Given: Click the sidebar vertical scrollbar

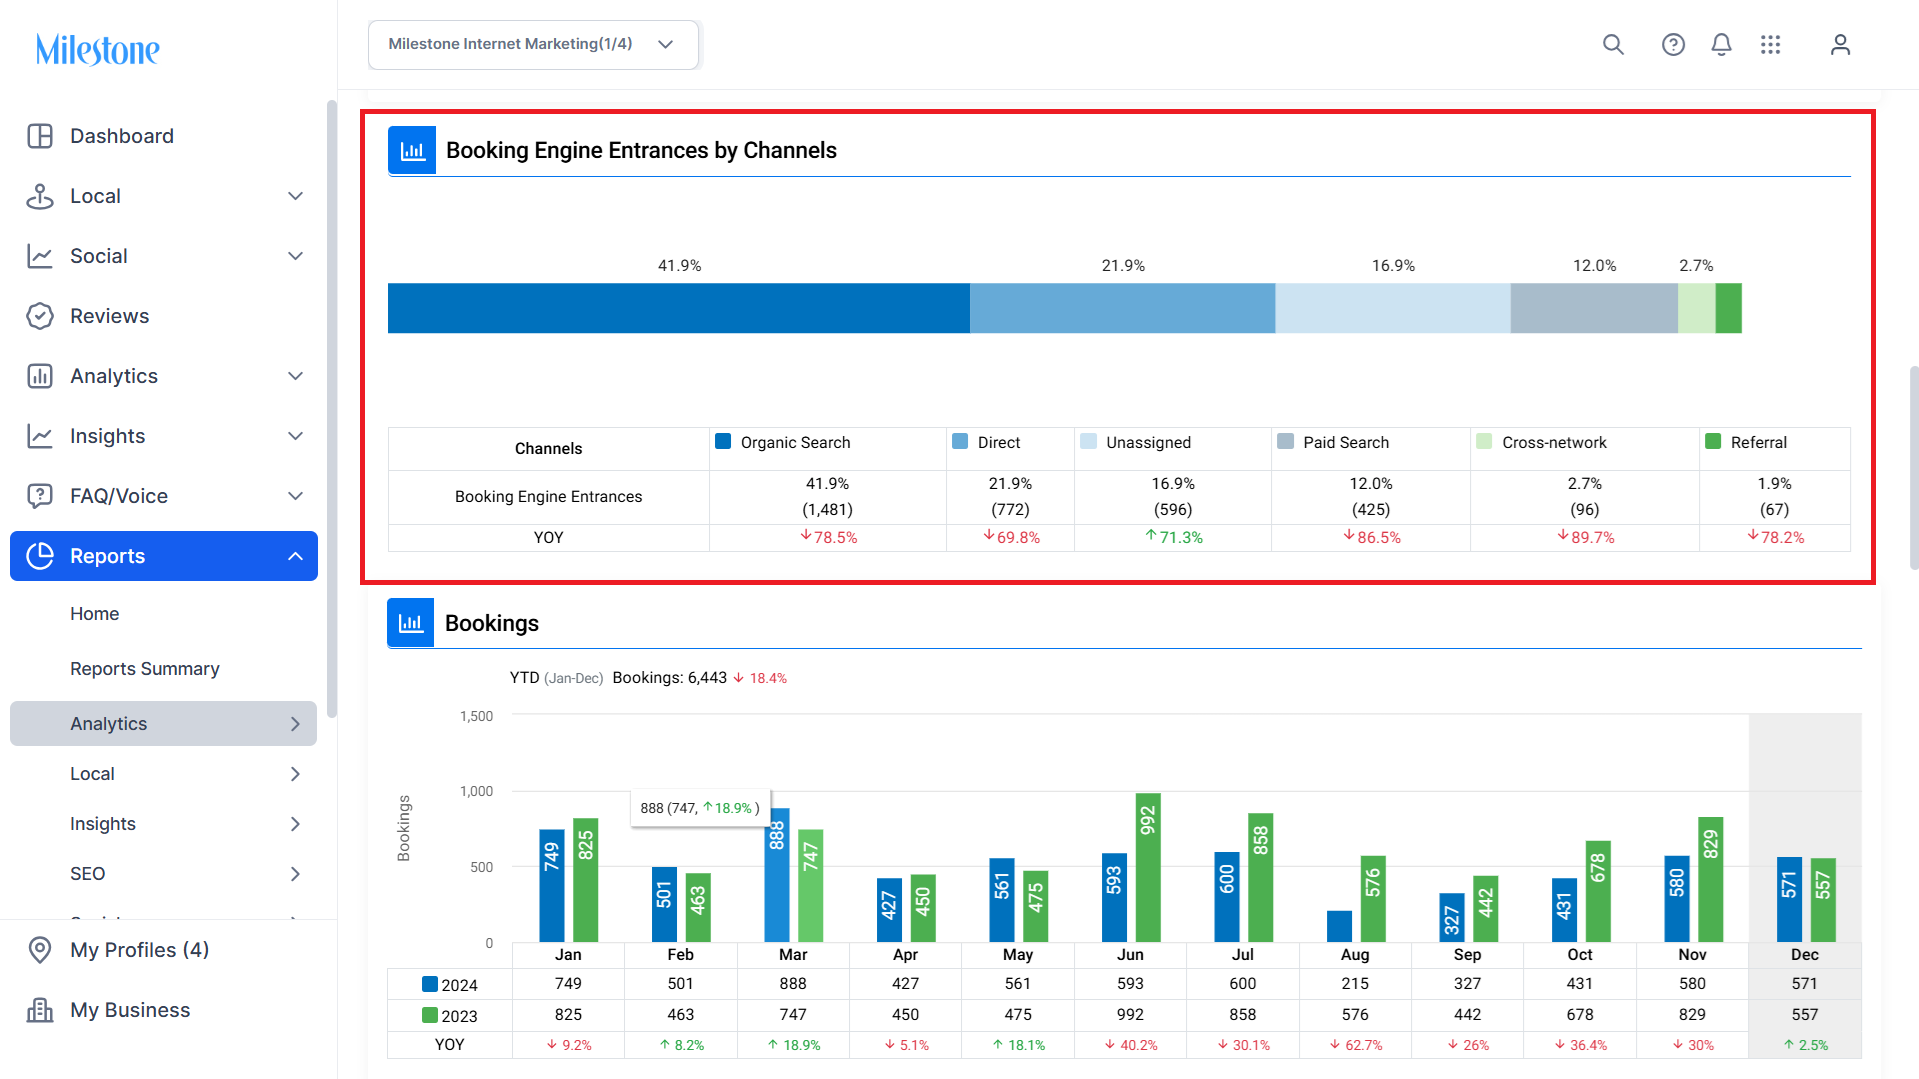Looking at the screenshot, I should 332,409.
